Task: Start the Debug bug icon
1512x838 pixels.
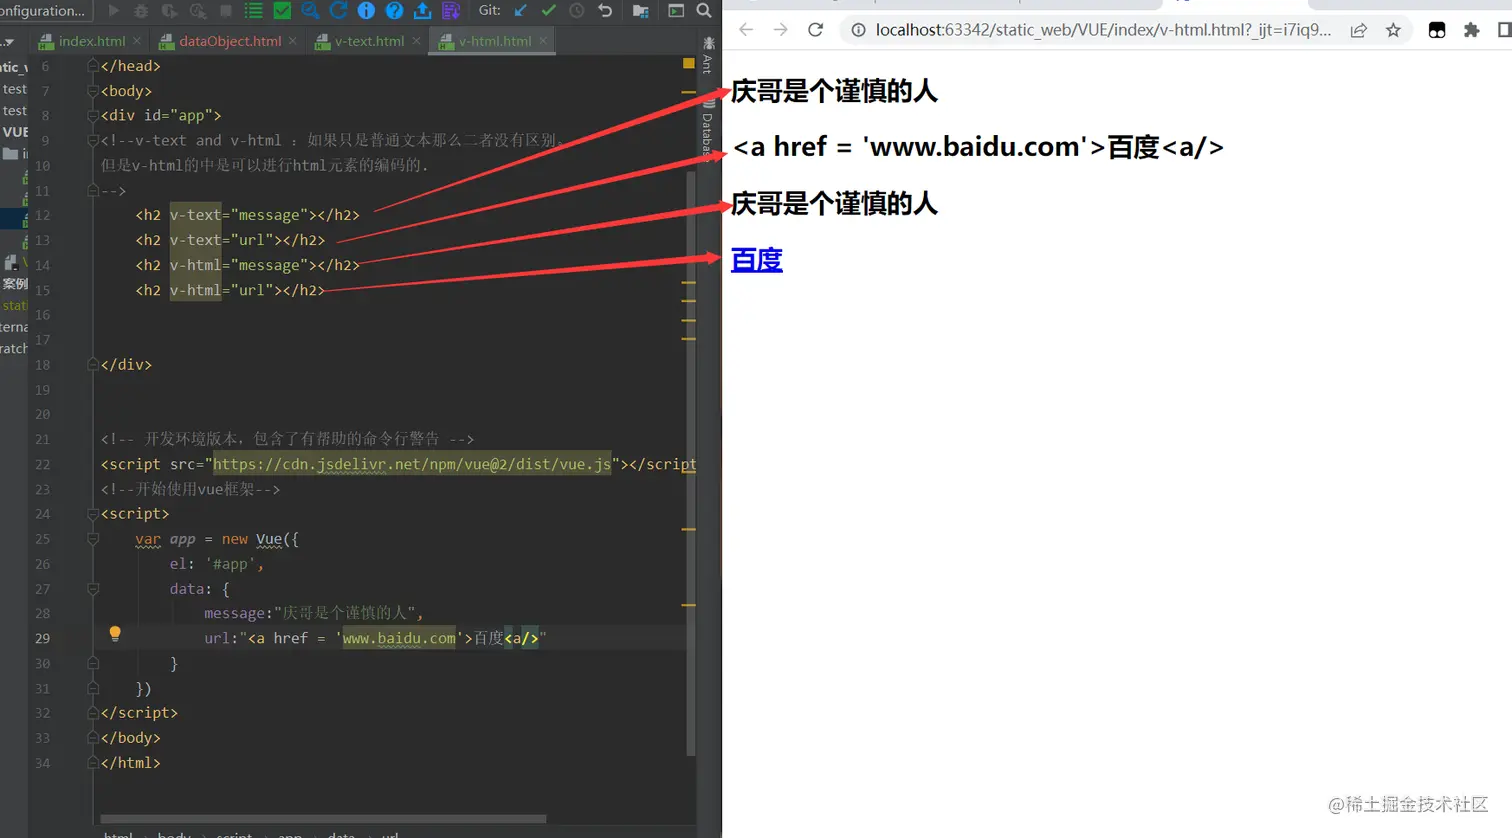Action: [141, 11]
